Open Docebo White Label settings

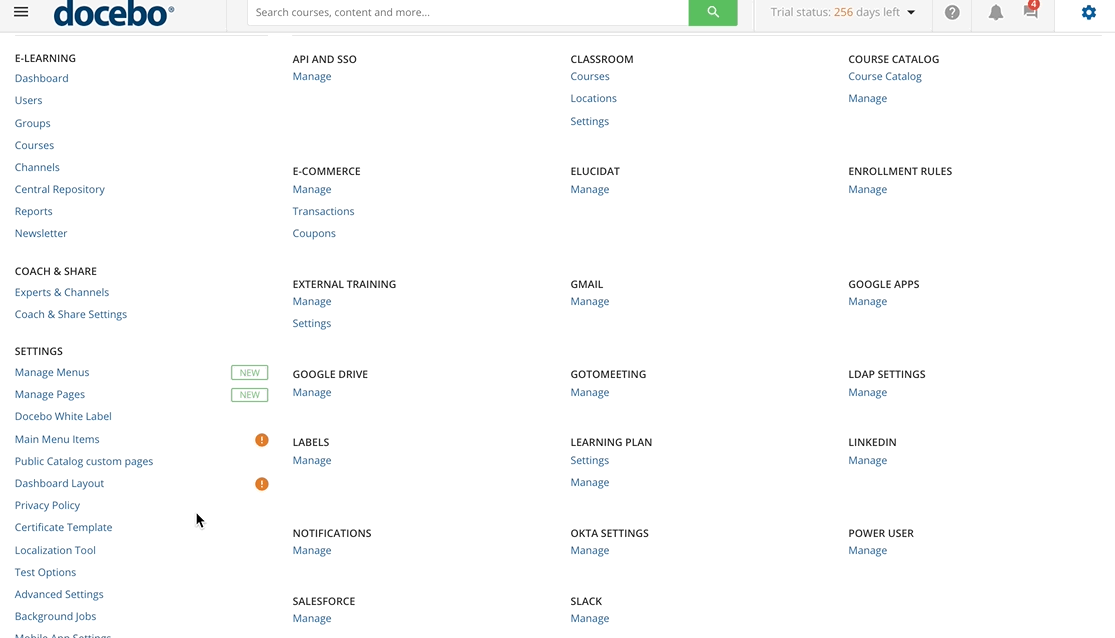63,416
